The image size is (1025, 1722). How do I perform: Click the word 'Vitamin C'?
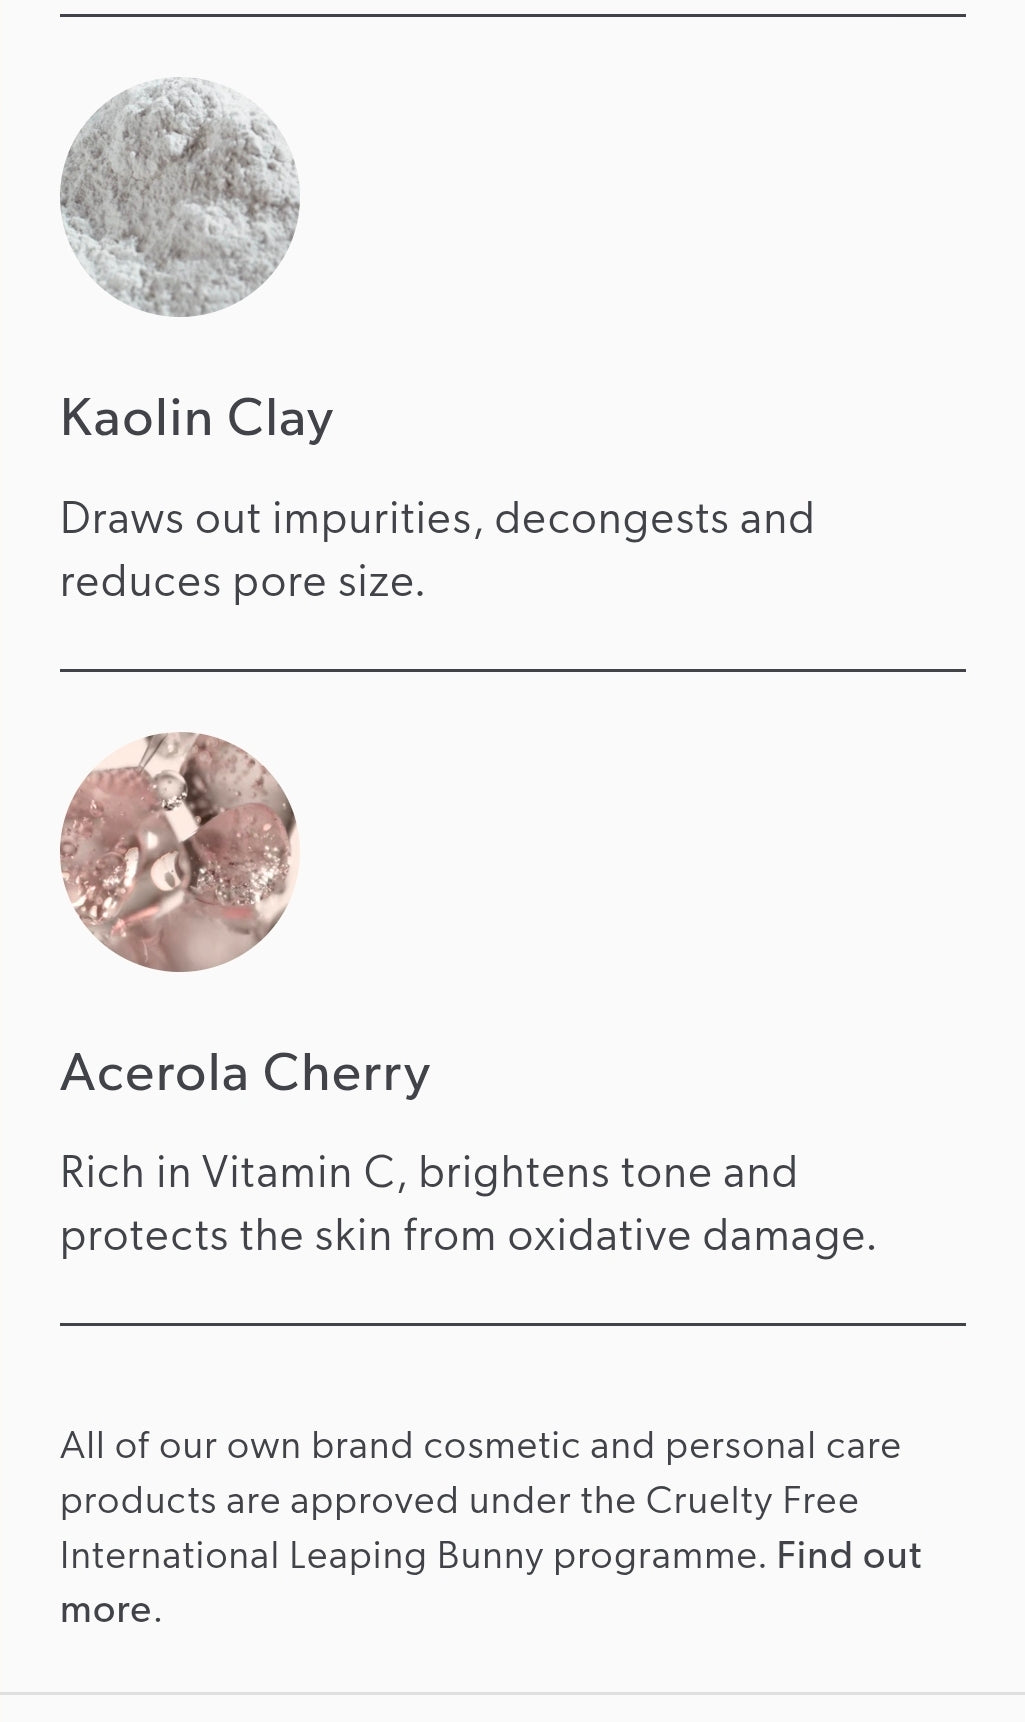(298, 1173)
